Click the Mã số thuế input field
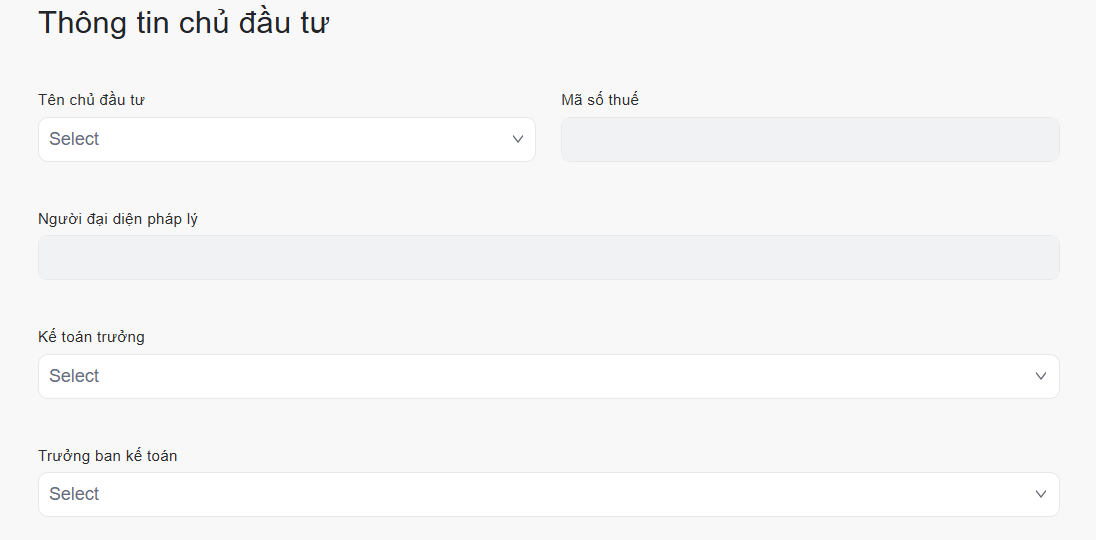This screenshot has width=1096, height=540. pyautogui.click(x=810, y=139)
